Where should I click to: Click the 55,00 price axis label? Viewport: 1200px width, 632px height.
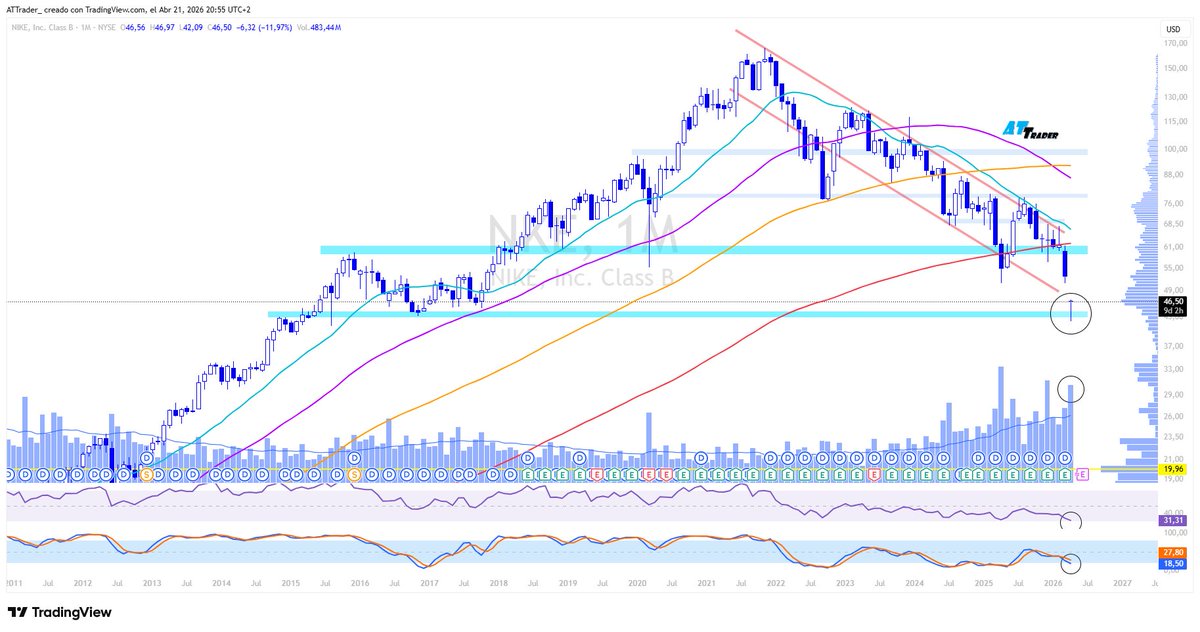pos(1172,267)
